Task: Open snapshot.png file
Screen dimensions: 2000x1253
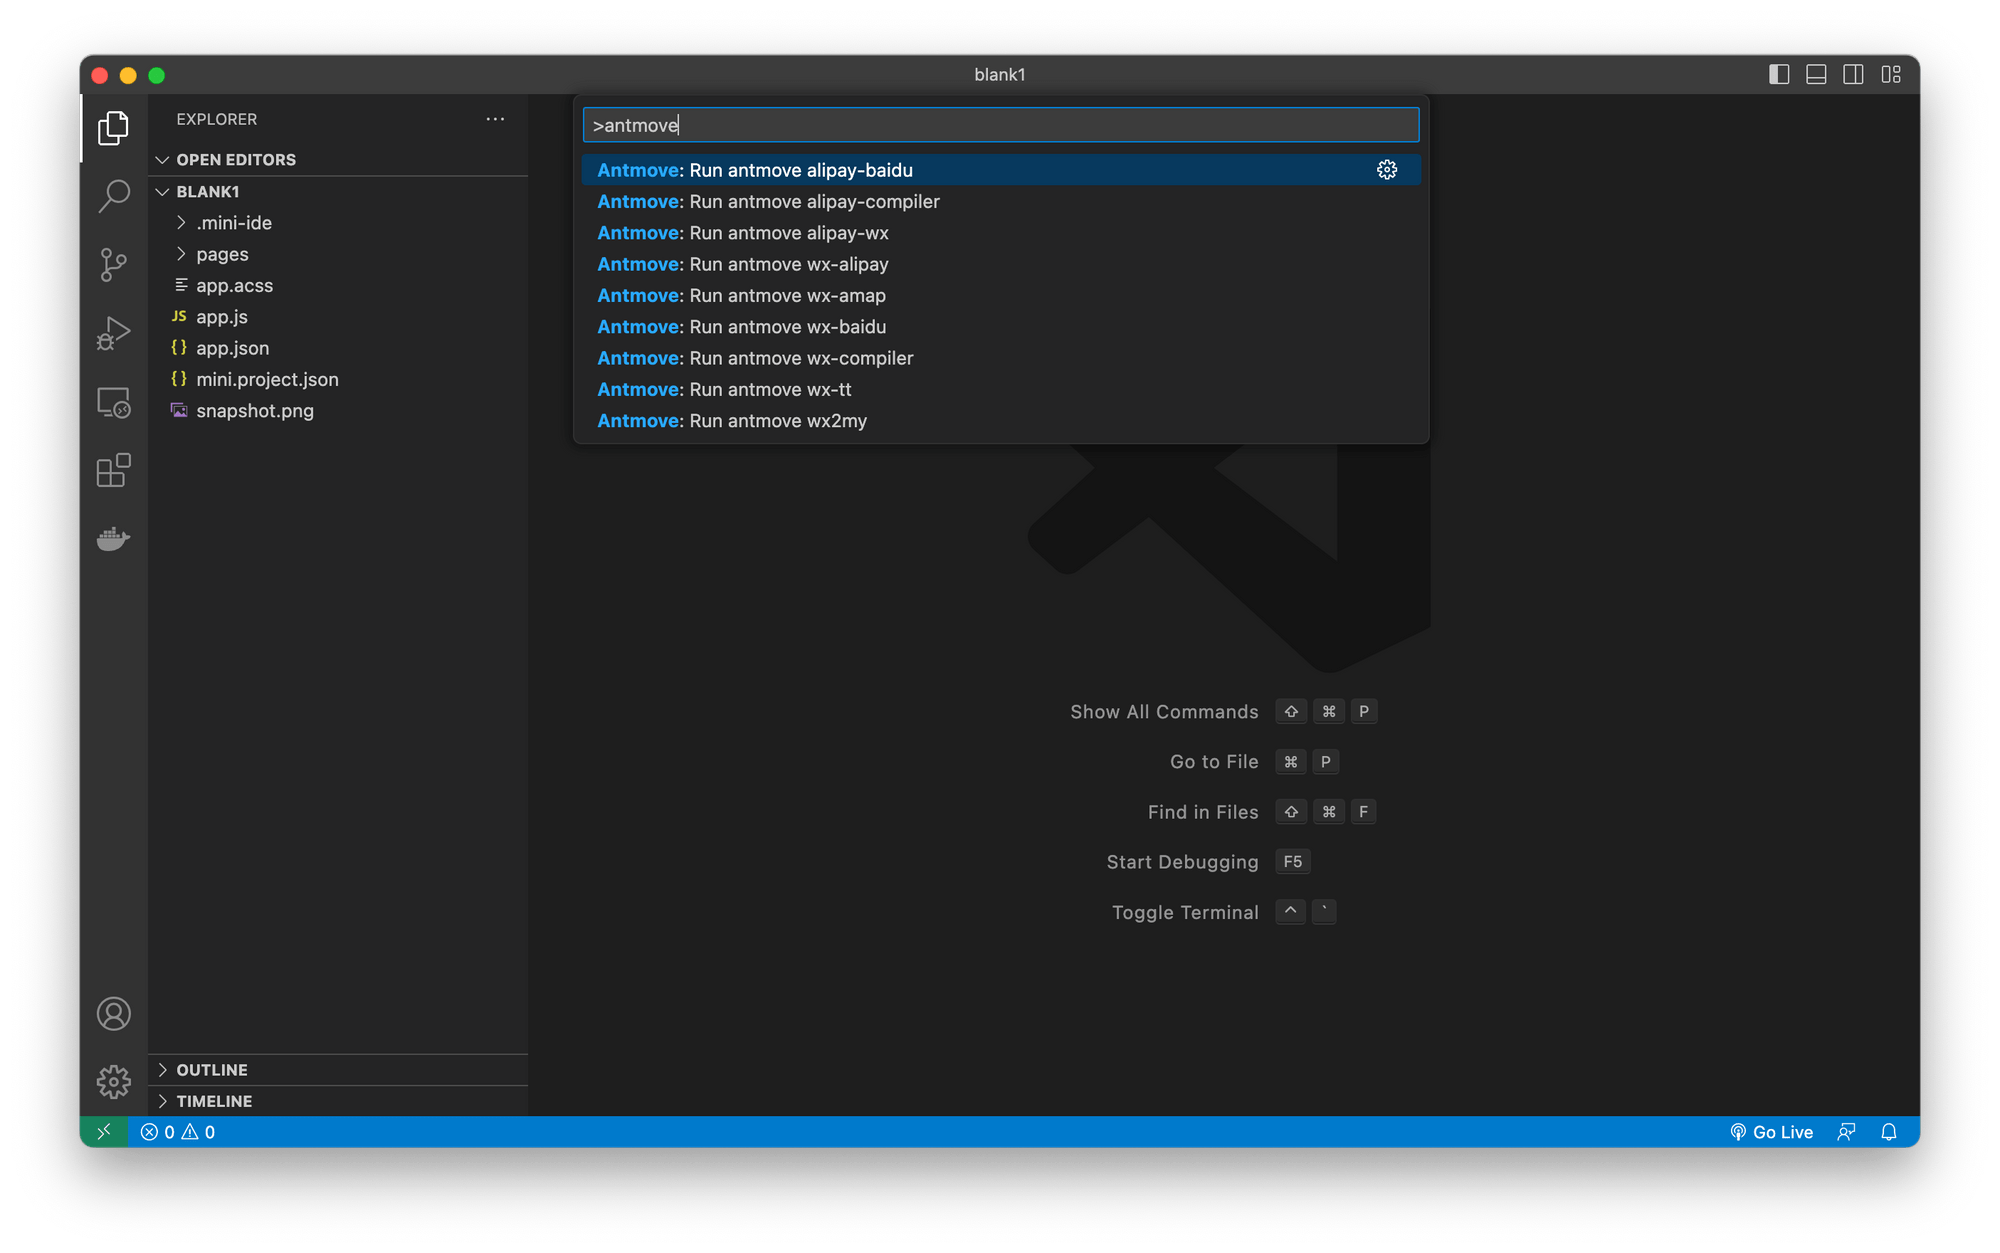Action: click(340, 411)
